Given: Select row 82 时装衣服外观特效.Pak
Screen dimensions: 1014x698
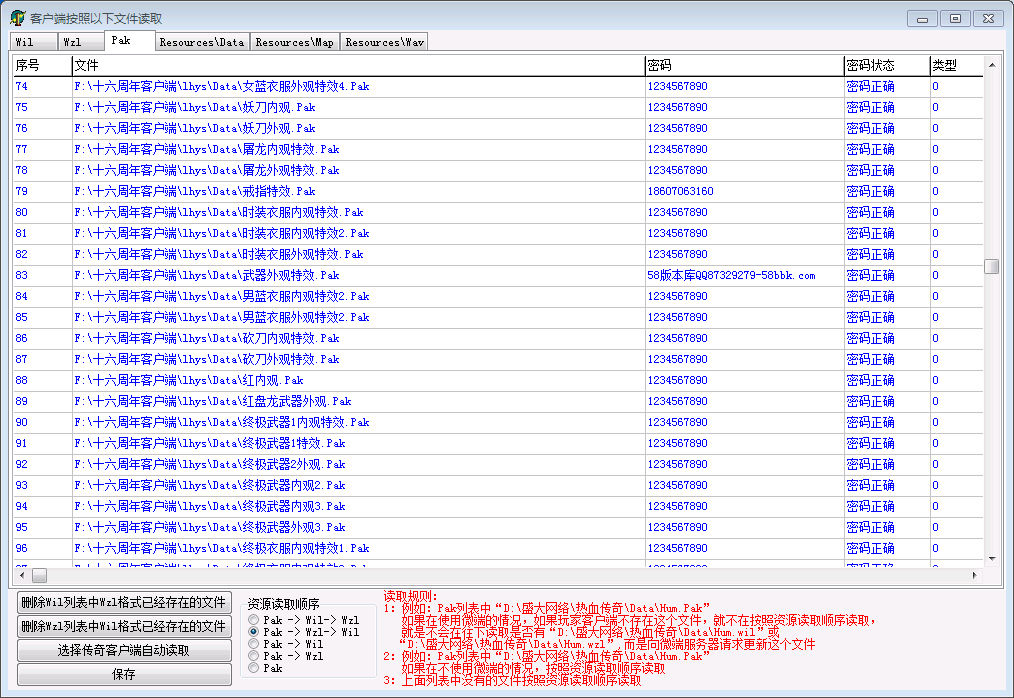Looking at the screenshot, I should (497, 254).
